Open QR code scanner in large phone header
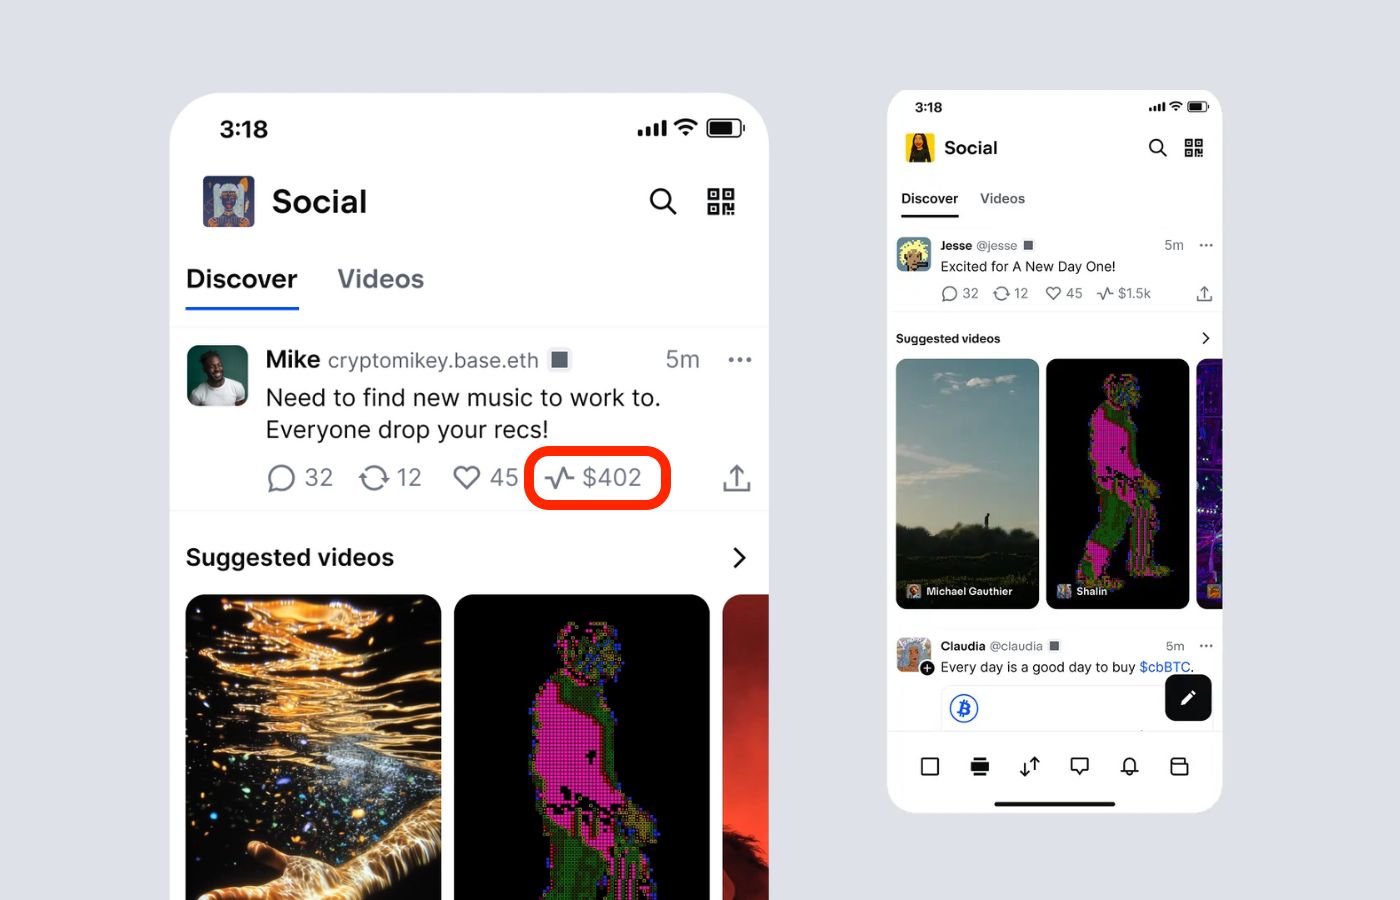The width and height of the screenshot is (1400, 900). tap(721, 201)
